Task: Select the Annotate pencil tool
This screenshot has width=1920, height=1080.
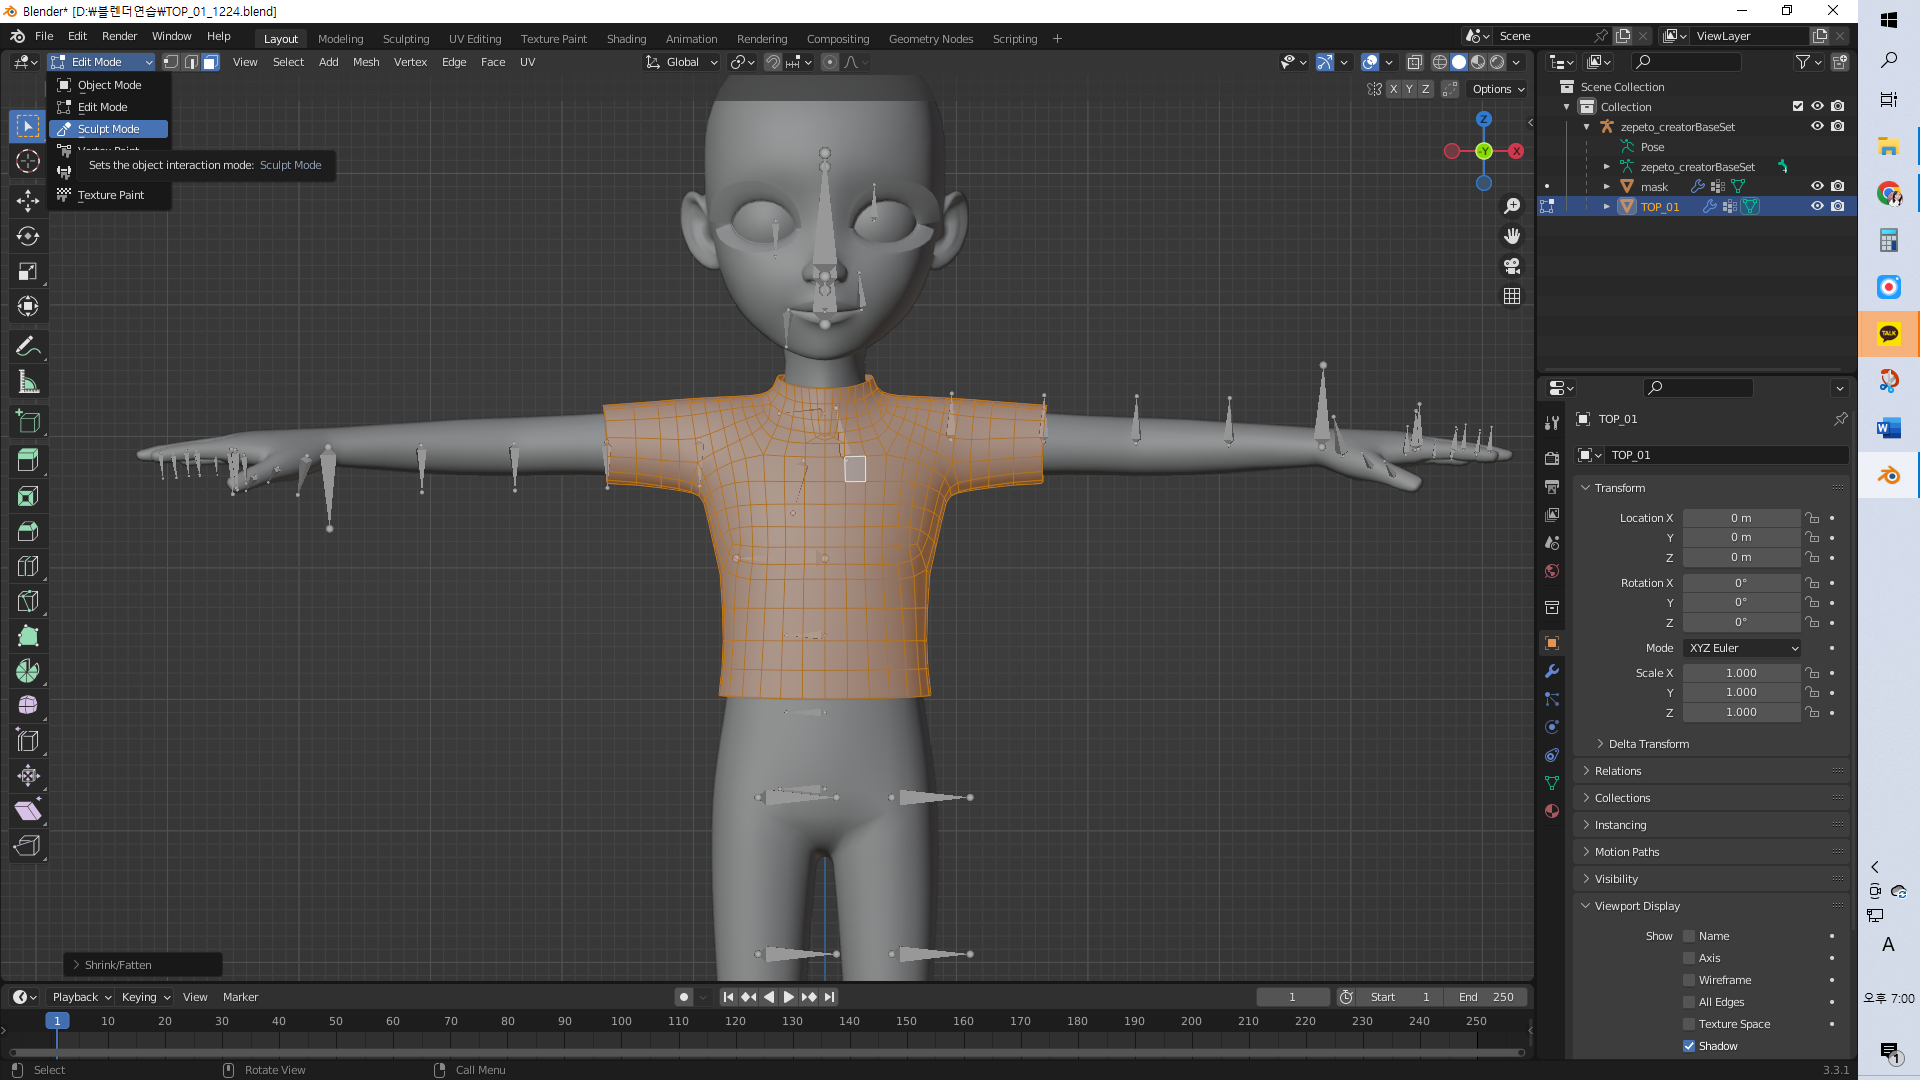Action: click(x=28, y=347)
